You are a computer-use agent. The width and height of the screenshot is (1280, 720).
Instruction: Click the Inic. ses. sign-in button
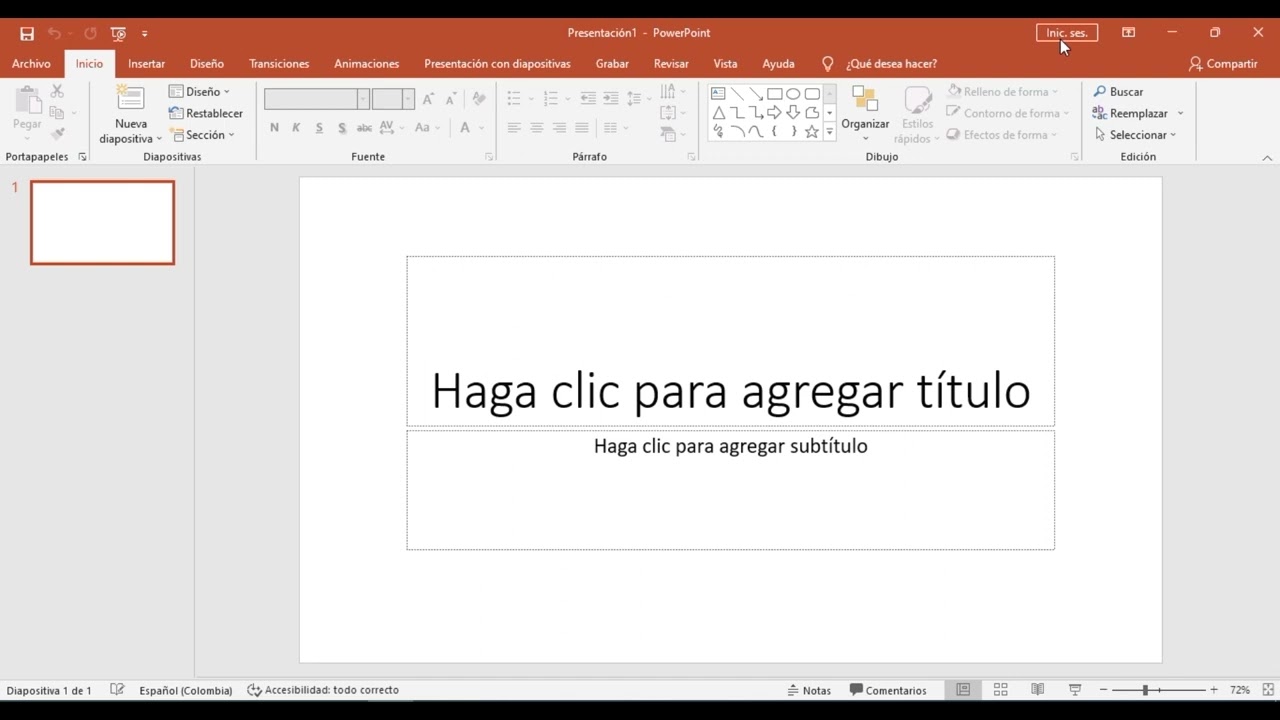1067,33
